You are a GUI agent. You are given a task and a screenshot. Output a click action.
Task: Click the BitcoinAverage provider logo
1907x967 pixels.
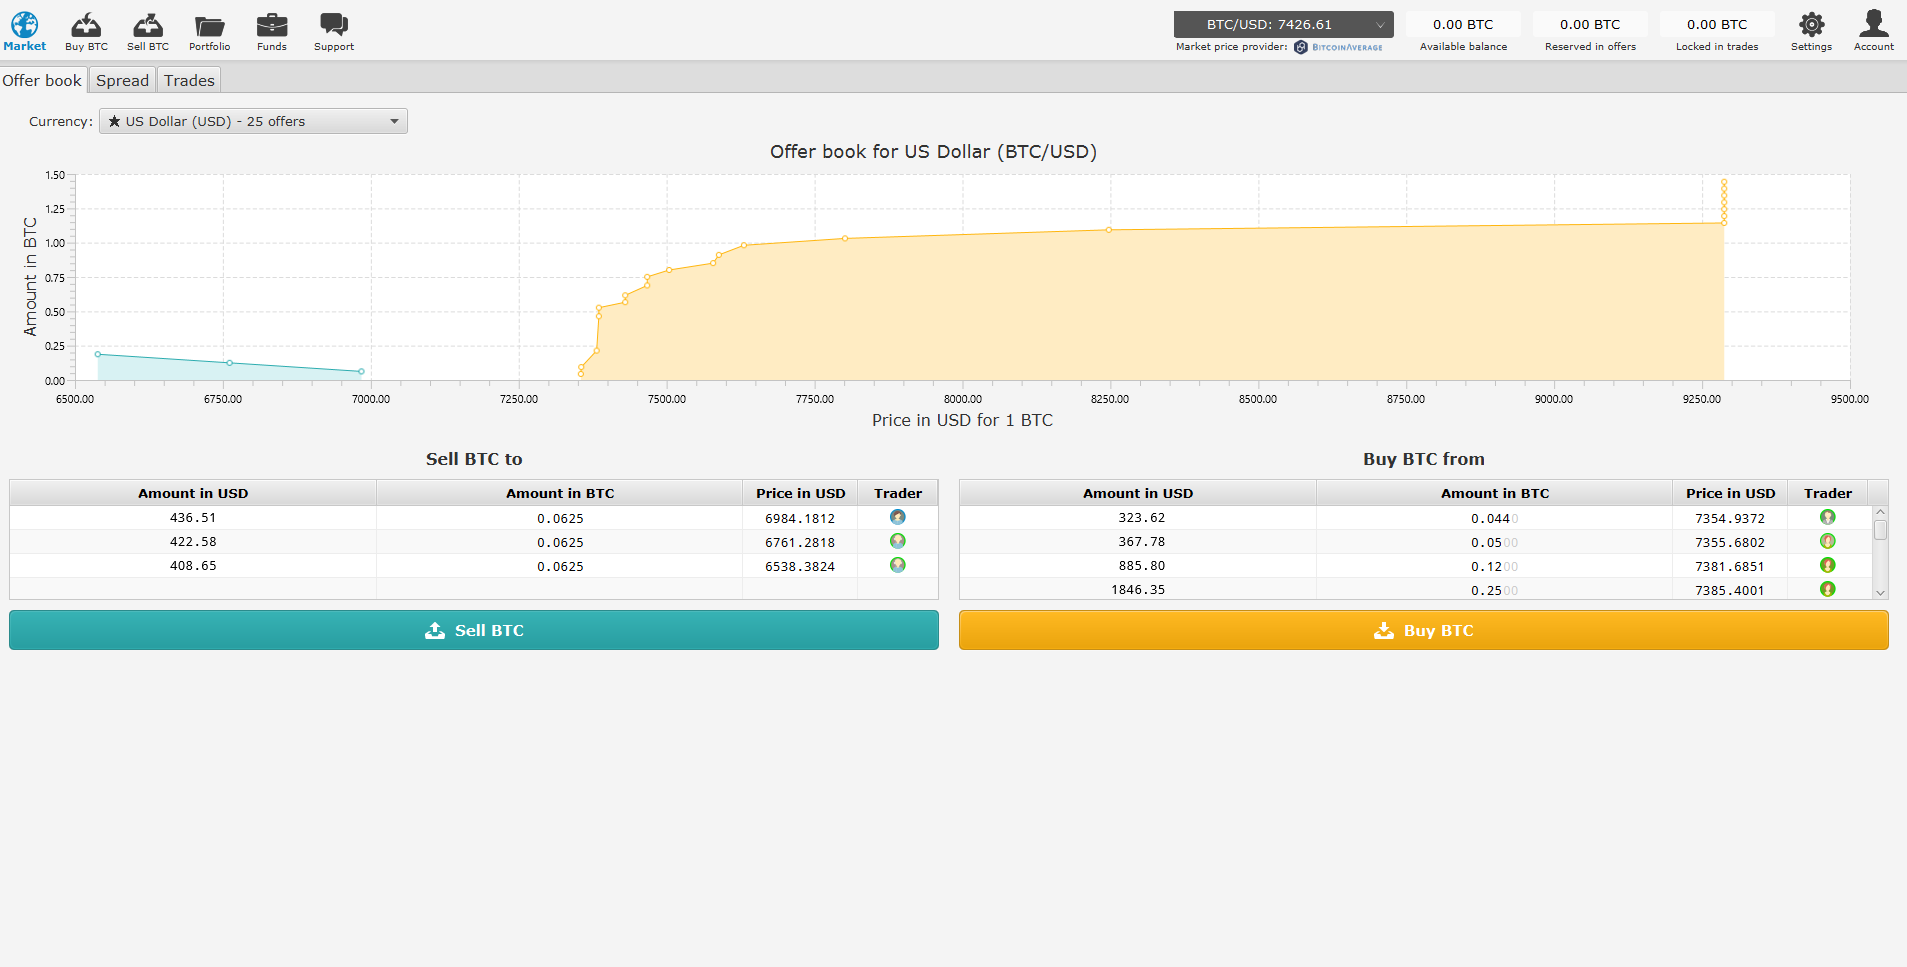(1339, 47)
